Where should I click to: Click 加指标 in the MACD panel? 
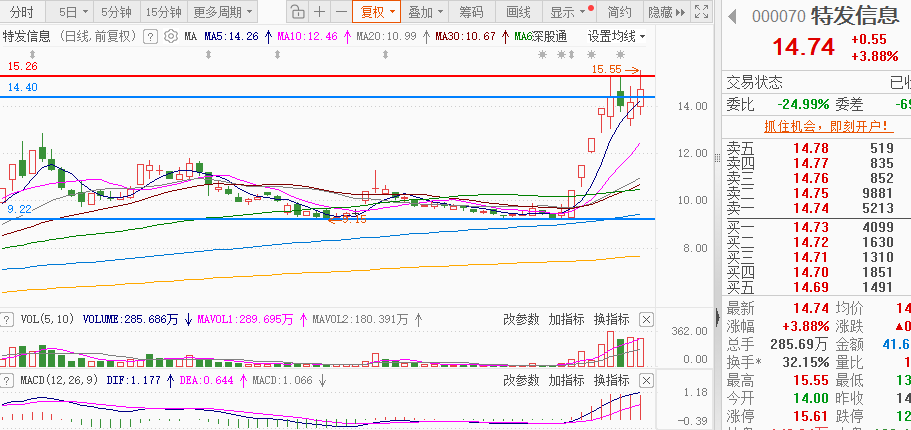pos(566,381)
